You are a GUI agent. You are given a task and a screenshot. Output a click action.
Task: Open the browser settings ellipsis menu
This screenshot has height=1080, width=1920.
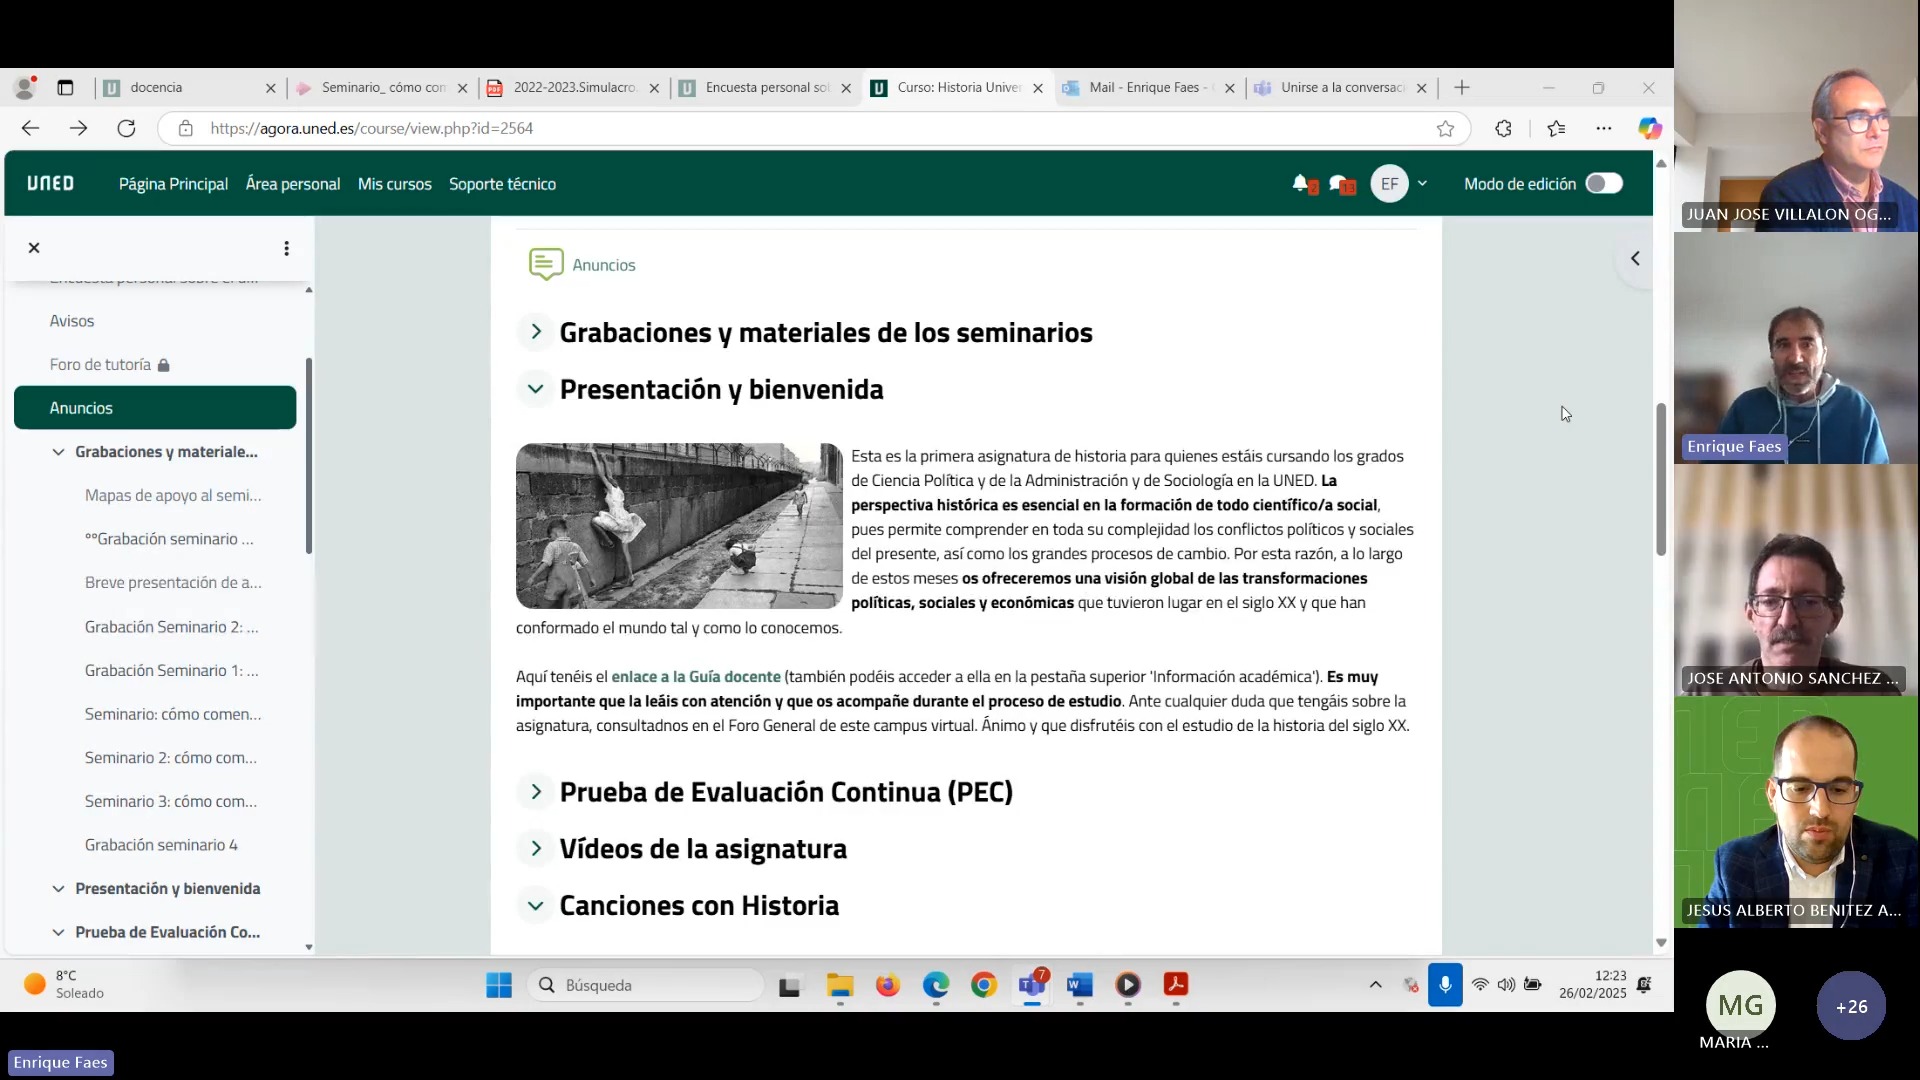point(1604,128)
